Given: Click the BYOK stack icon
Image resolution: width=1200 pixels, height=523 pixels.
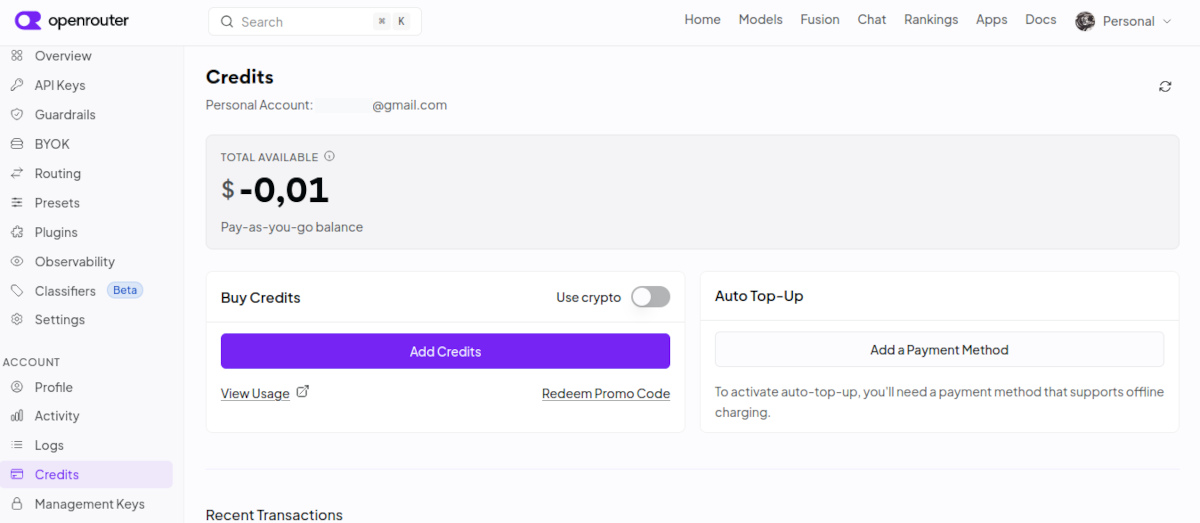Looking at the screenshot, I should click(x=16, y=144).
